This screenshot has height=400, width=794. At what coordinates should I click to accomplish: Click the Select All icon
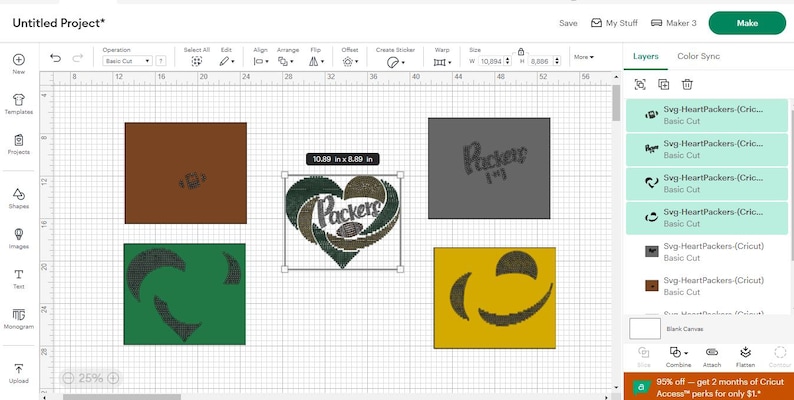196,61
